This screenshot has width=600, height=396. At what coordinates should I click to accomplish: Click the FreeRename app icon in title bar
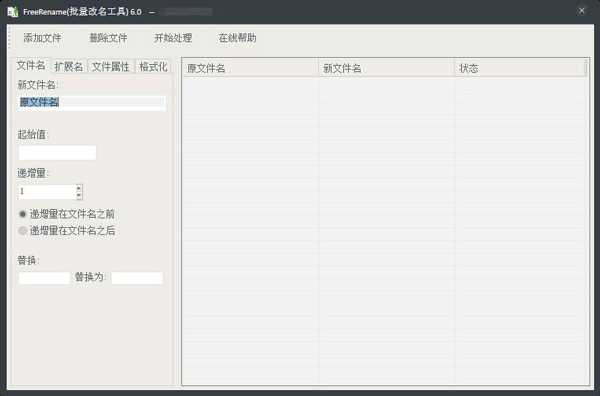point(13,11)
